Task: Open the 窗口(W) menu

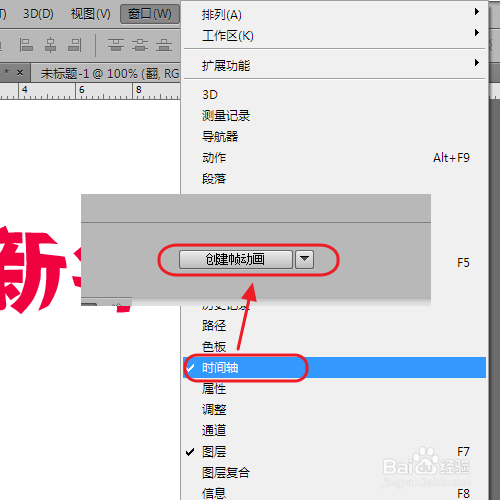Action: pos(150,14)
